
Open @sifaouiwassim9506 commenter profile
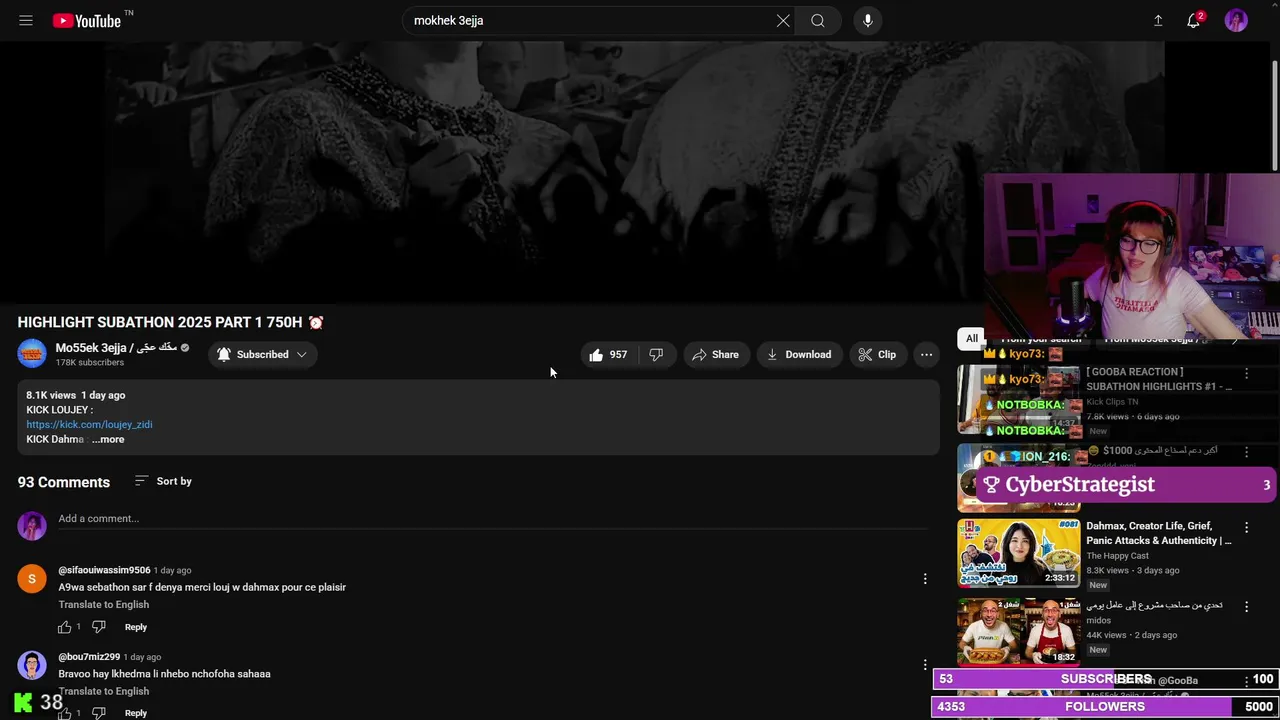[x=104, y=570]
